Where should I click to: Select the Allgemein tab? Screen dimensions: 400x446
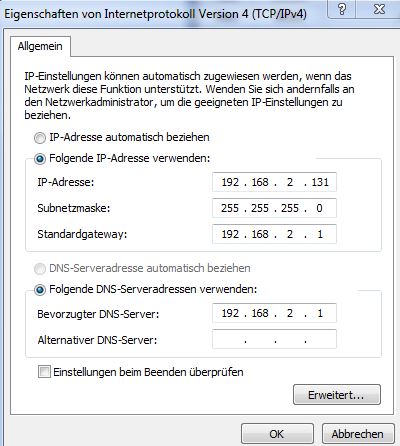tap(40, 46)
